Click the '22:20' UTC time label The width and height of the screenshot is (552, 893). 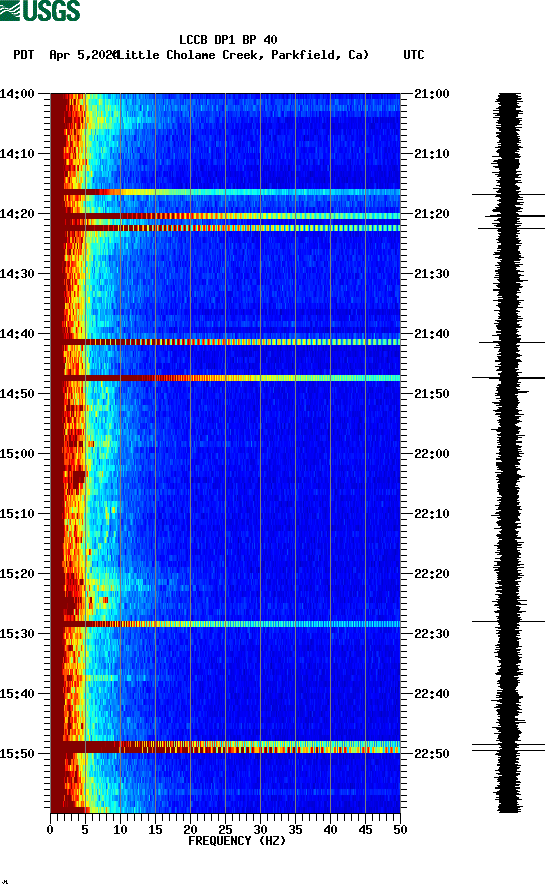tap(432, 574)
